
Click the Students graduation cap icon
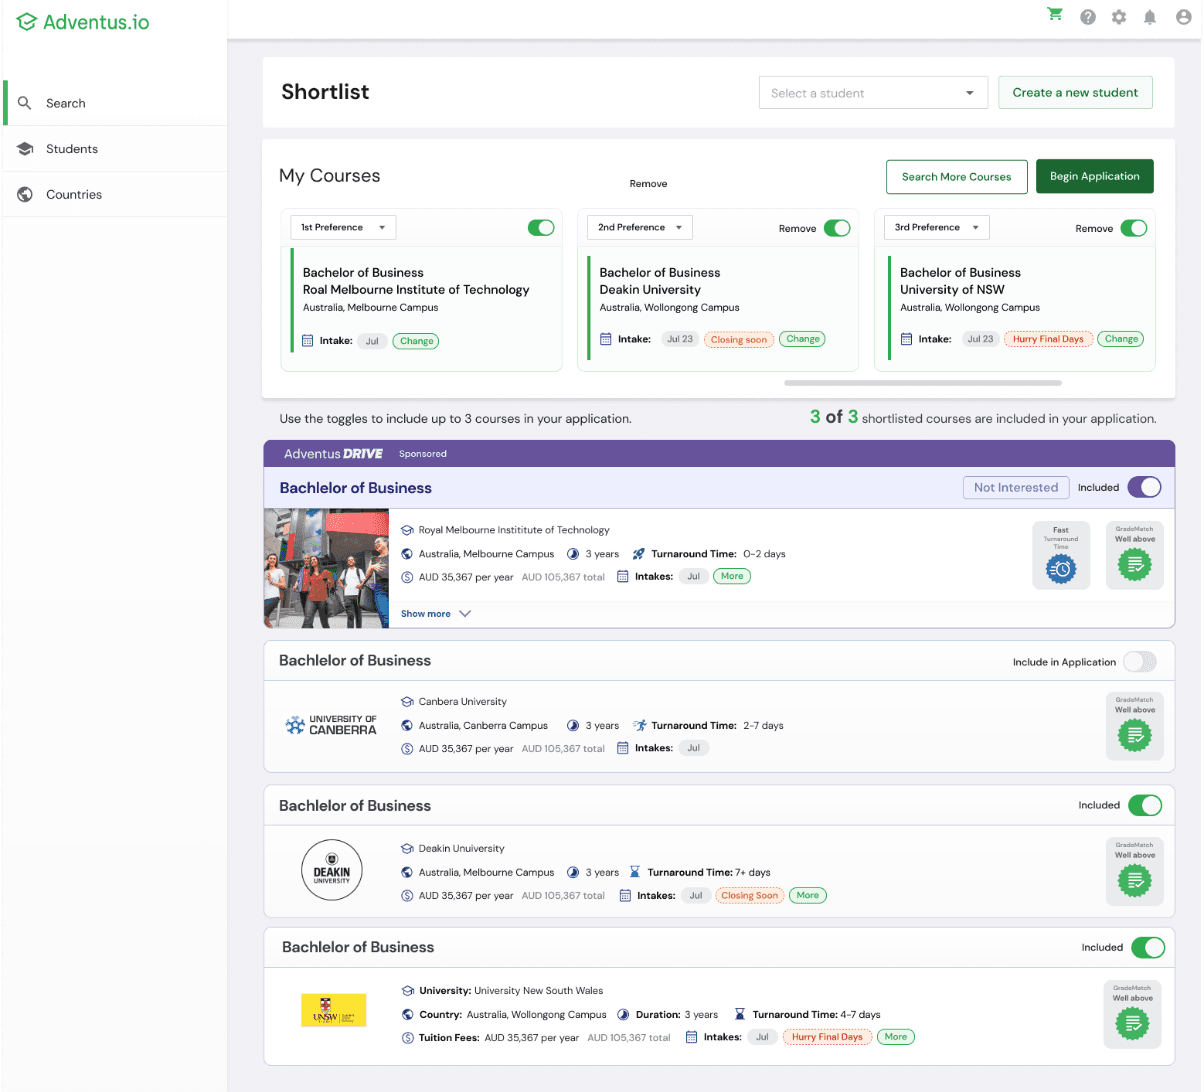(x=25, y=149)
